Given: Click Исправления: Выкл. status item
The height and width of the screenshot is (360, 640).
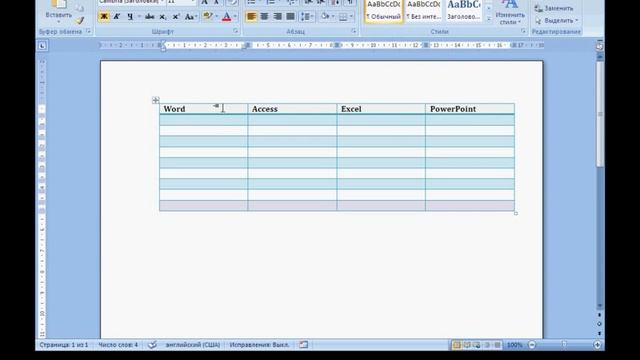Looking at the screenshot, I should click(259, 345).
